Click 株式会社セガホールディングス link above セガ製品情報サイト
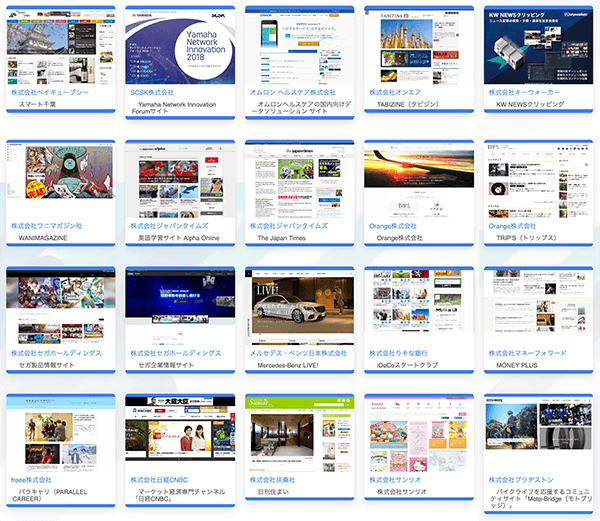The height and width of the screenshot is (521, 600). [56, 353]
